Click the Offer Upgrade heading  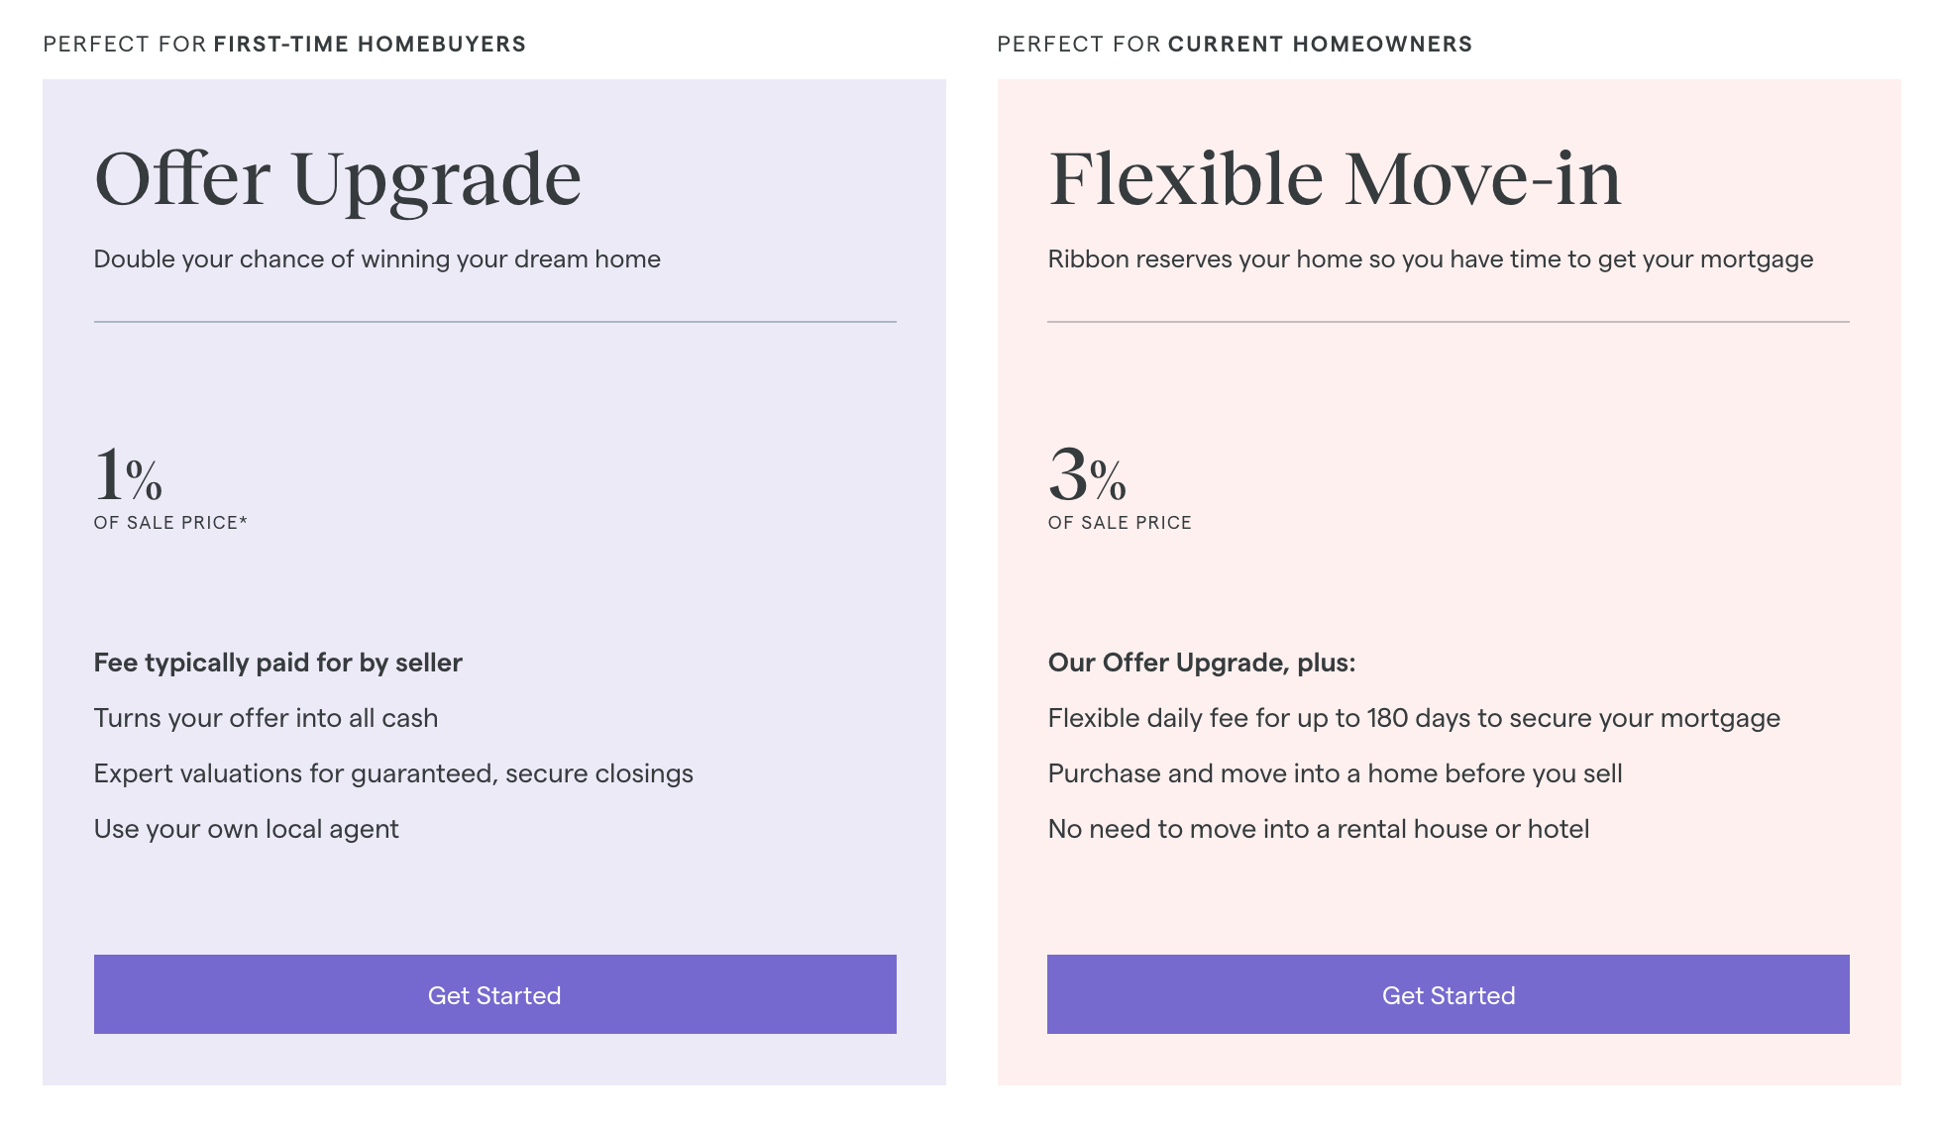click(337, 180)
